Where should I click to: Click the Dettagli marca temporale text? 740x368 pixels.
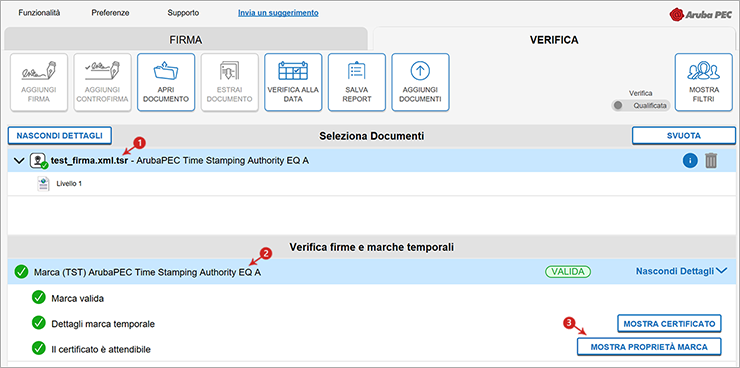click(103, 324)
